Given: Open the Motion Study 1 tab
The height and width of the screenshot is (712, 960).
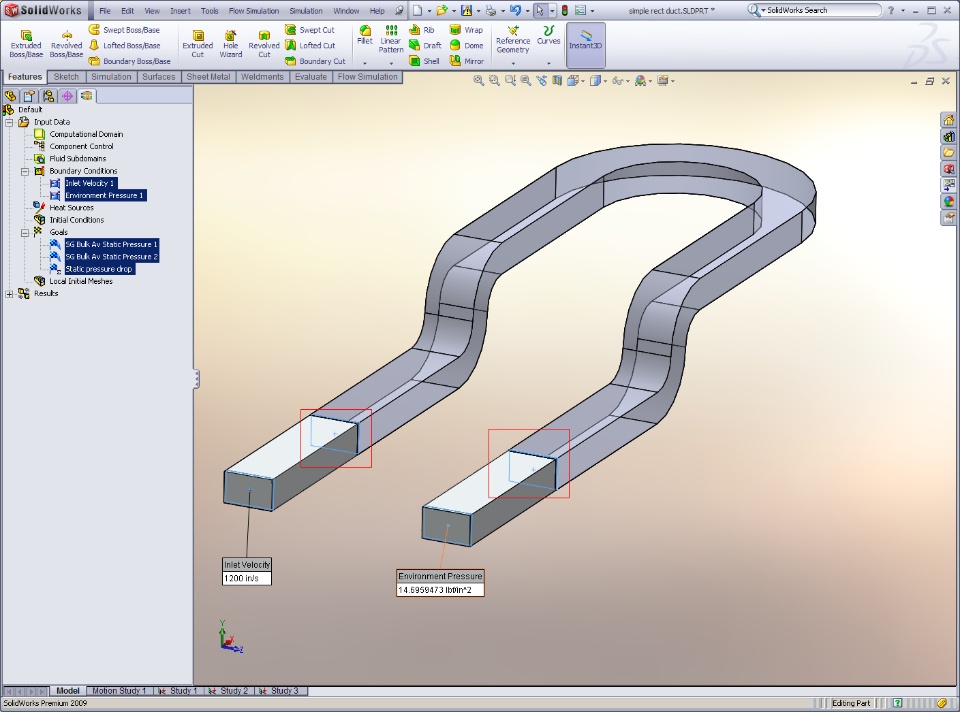Looking at the screenshot, I should (x=119, y=691).
